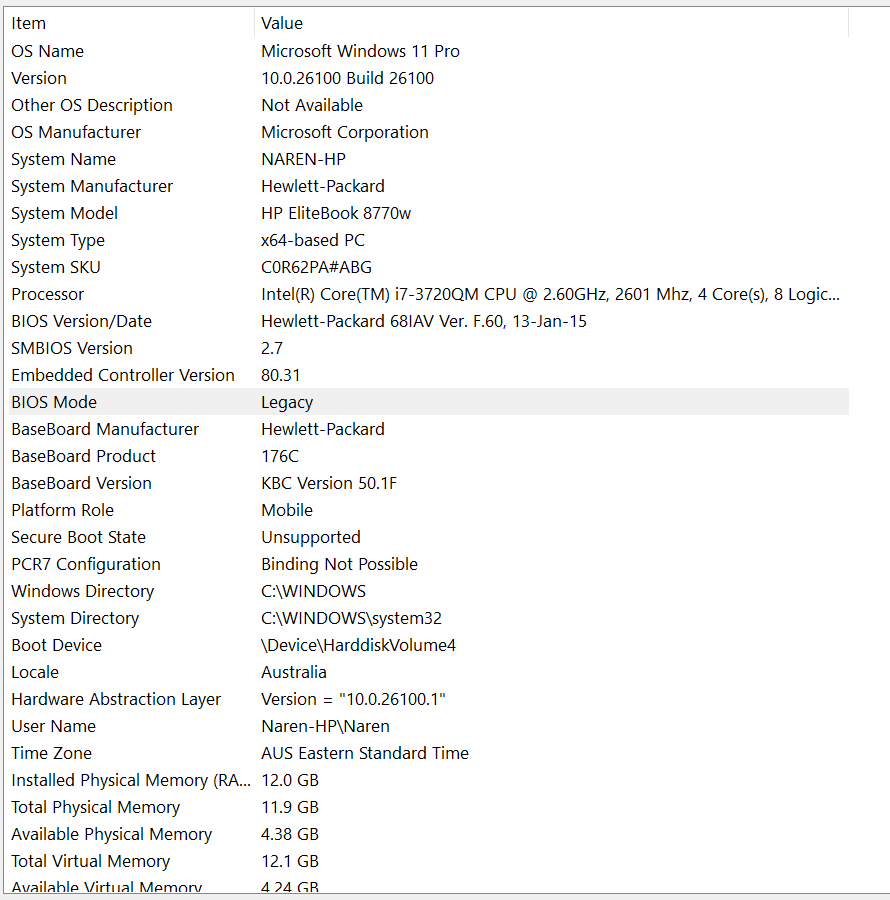The width and height of the screenshot is (890, 900).
Task: Click the 'C:\WINDOWS\system32' value
Action: (x=352, y=618)
